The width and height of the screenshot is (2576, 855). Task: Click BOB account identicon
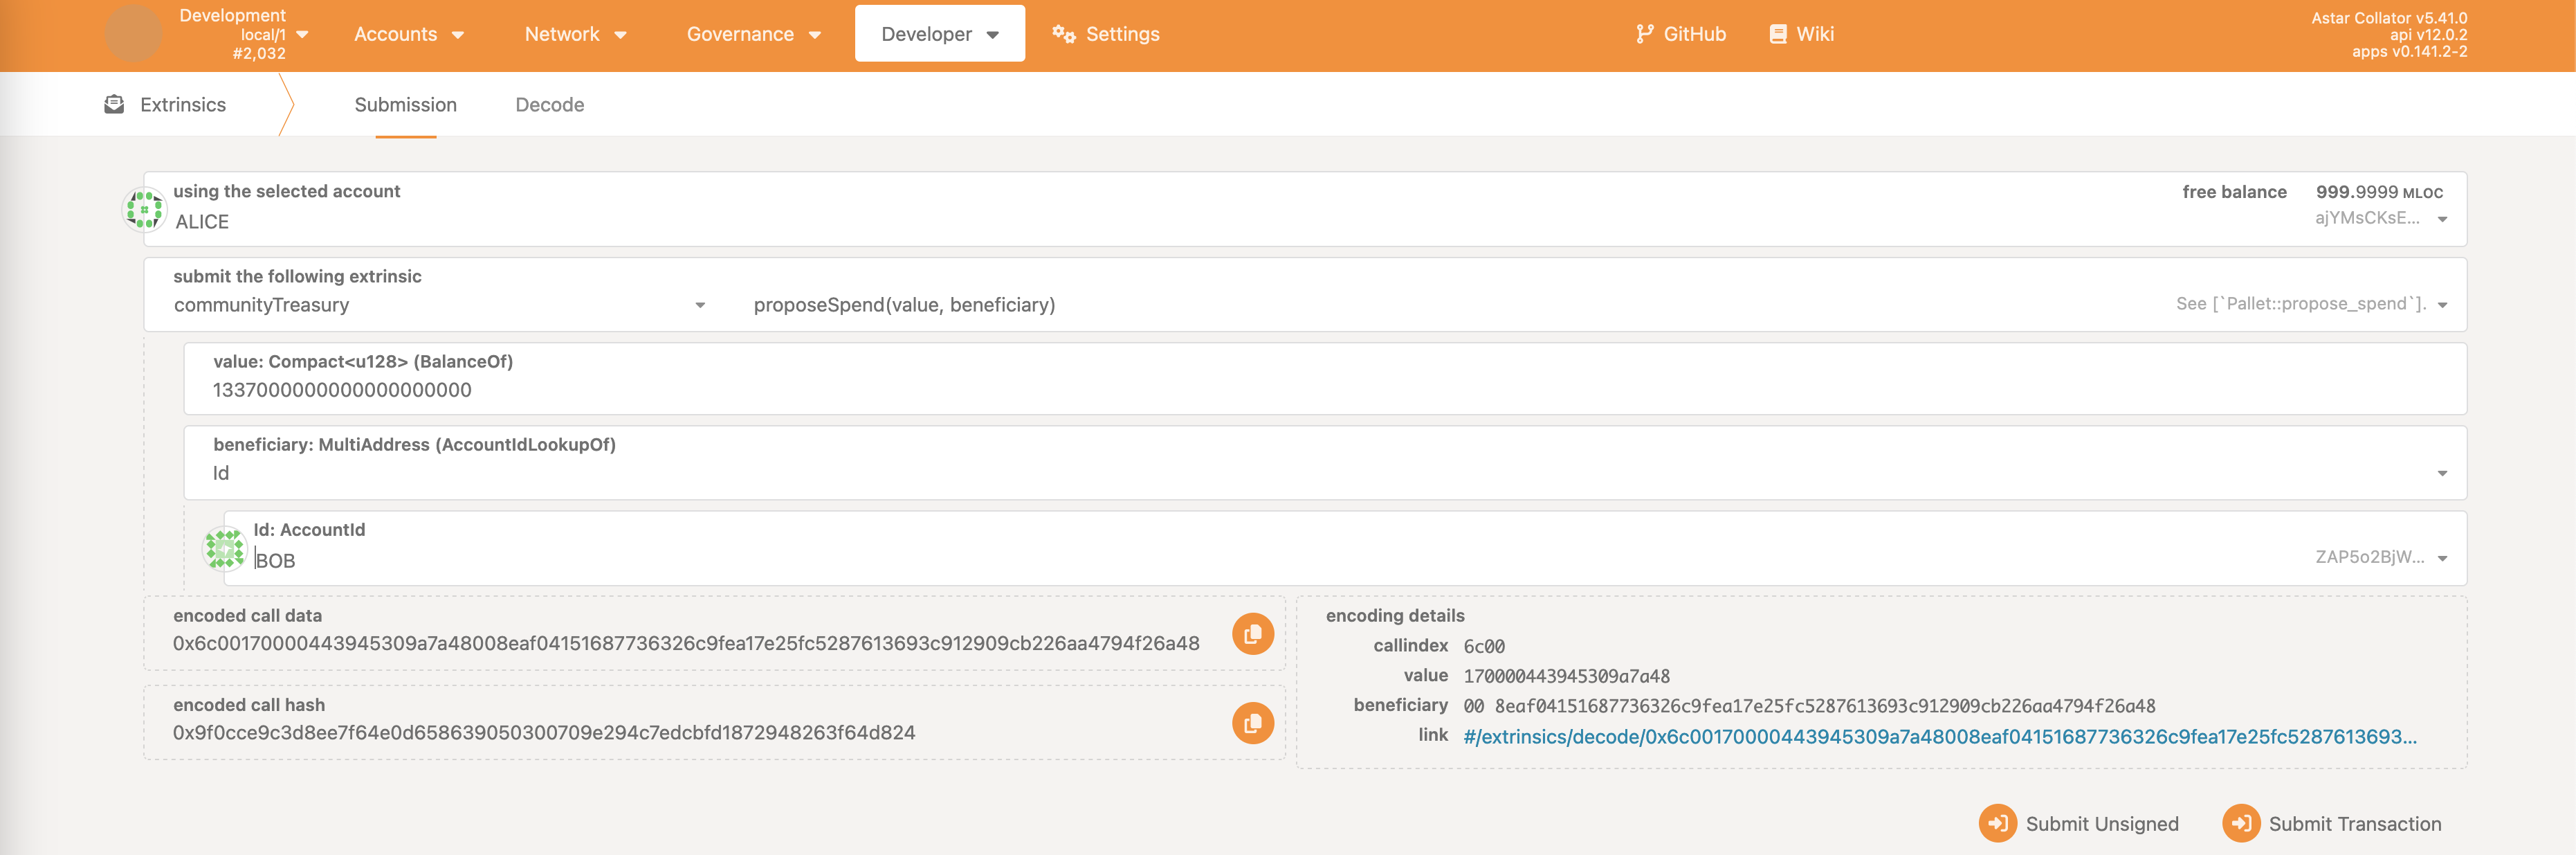tap(224, 549)
